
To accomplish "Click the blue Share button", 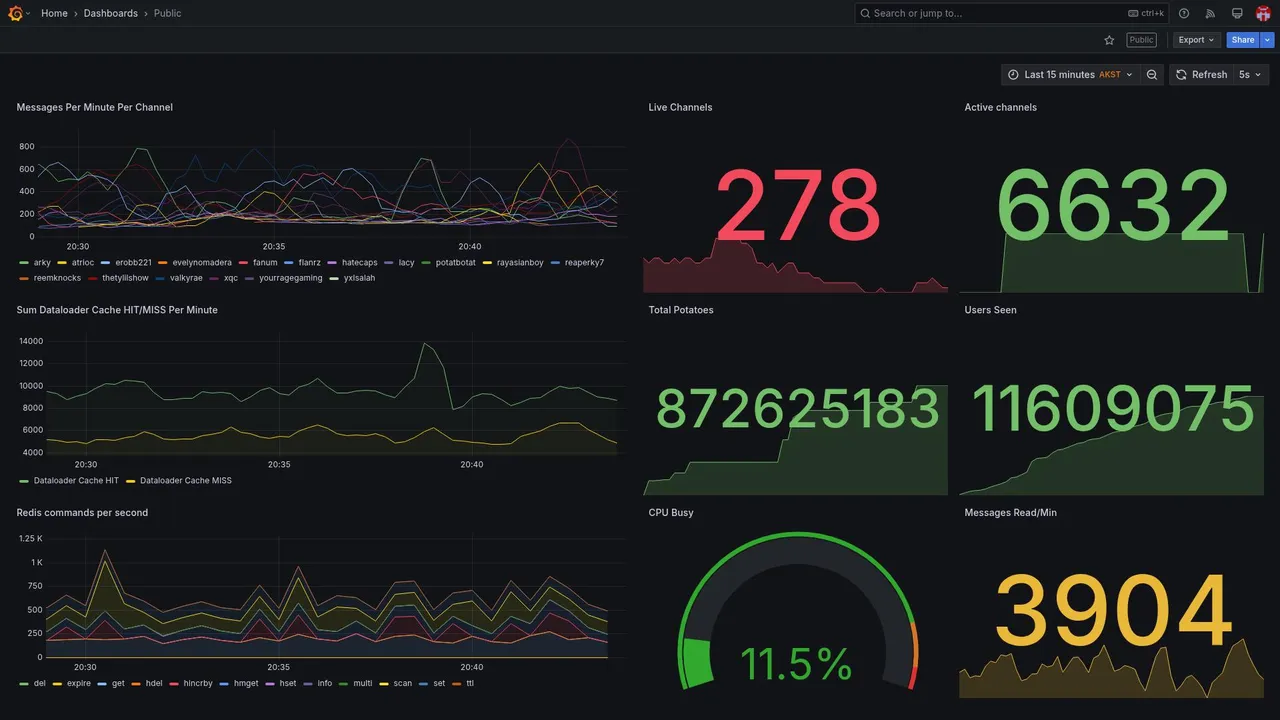I will coord(1243,40).
